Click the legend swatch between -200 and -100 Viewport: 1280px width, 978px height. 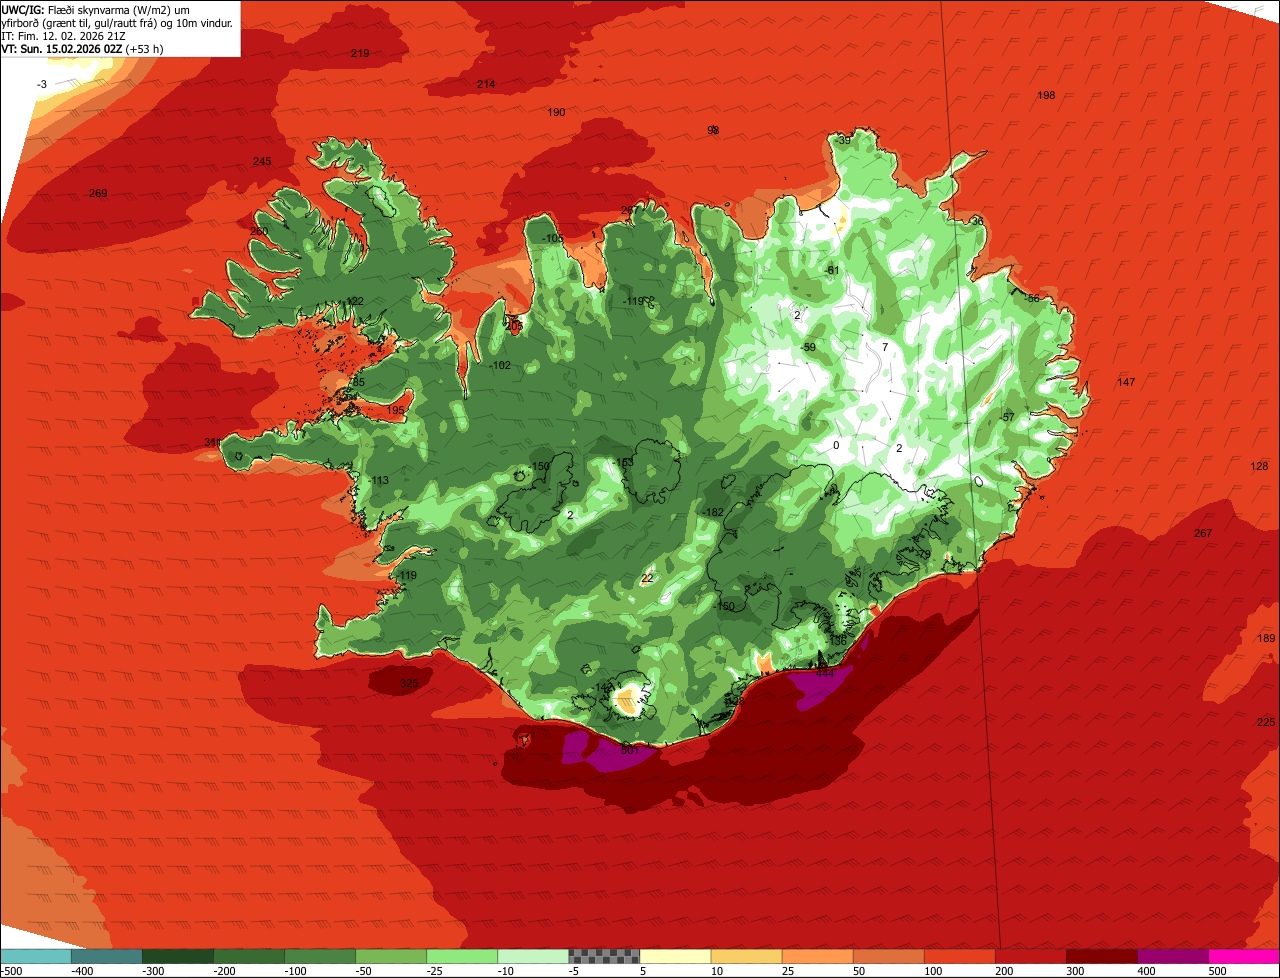click(248, 956)
